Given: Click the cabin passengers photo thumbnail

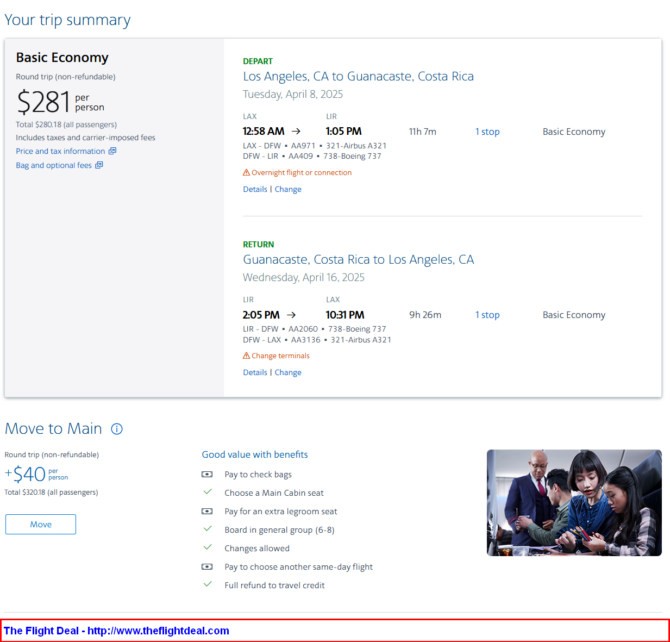Looking at the screenshot, I should (x=574, y=503).
